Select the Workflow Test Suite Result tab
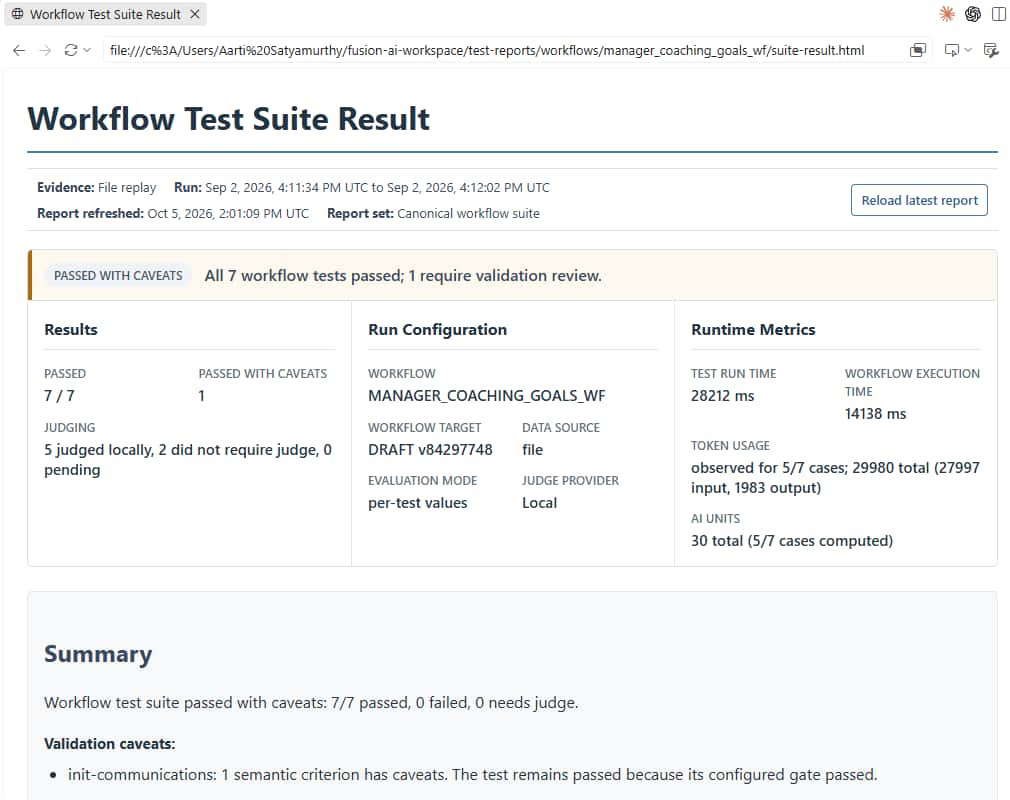This screenshot has height=800, width=1010. point(105,14)
